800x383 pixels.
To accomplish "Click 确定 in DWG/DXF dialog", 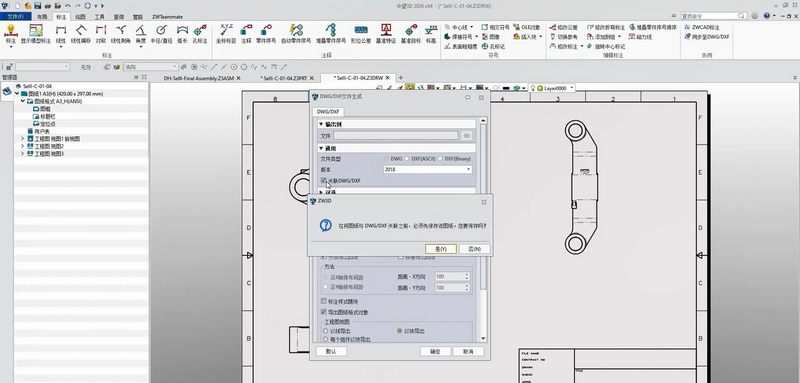I will pos(435,351).
